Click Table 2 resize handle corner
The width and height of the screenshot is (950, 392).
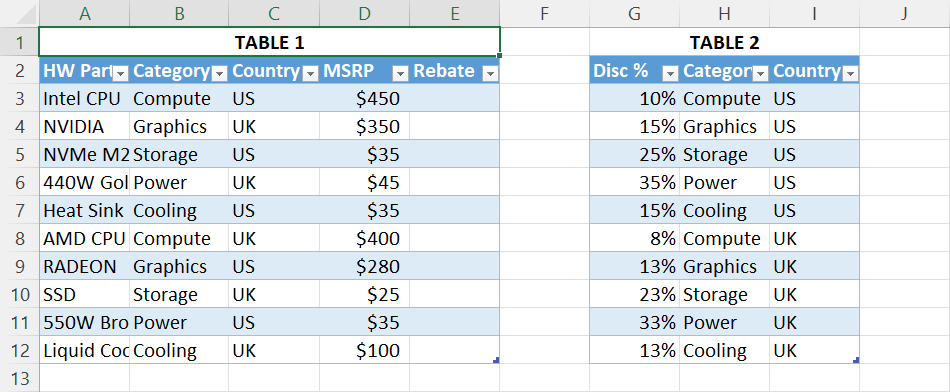pyautogui.click(x=856, y=360)
